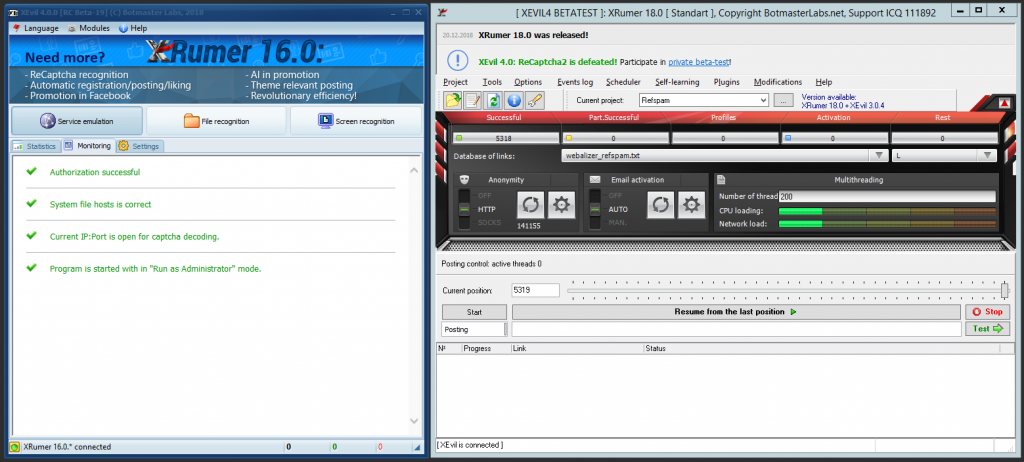This screenshot has height=462, width=1024.
Task: Open the Anonymity gear settings icon
Action: click(560, 205)
